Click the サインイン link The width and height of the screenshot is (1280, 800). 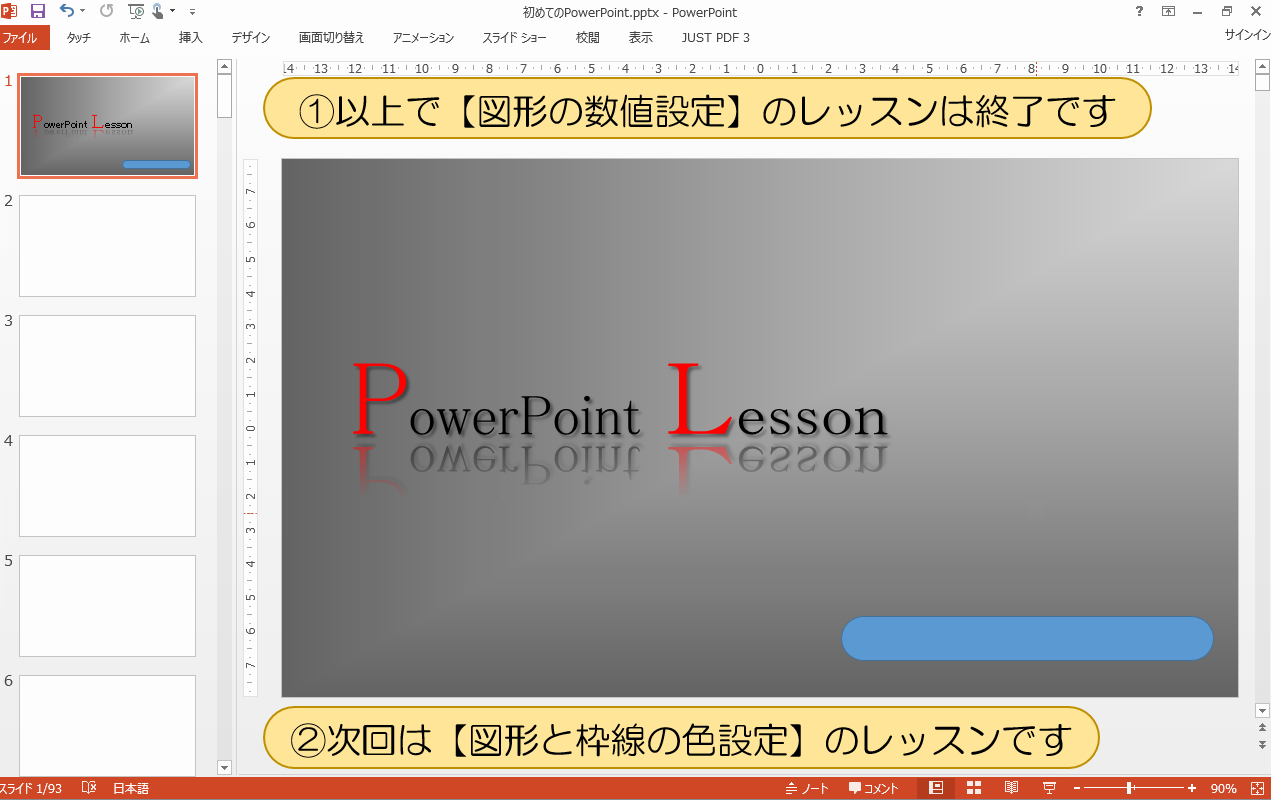pos(1248,34)
